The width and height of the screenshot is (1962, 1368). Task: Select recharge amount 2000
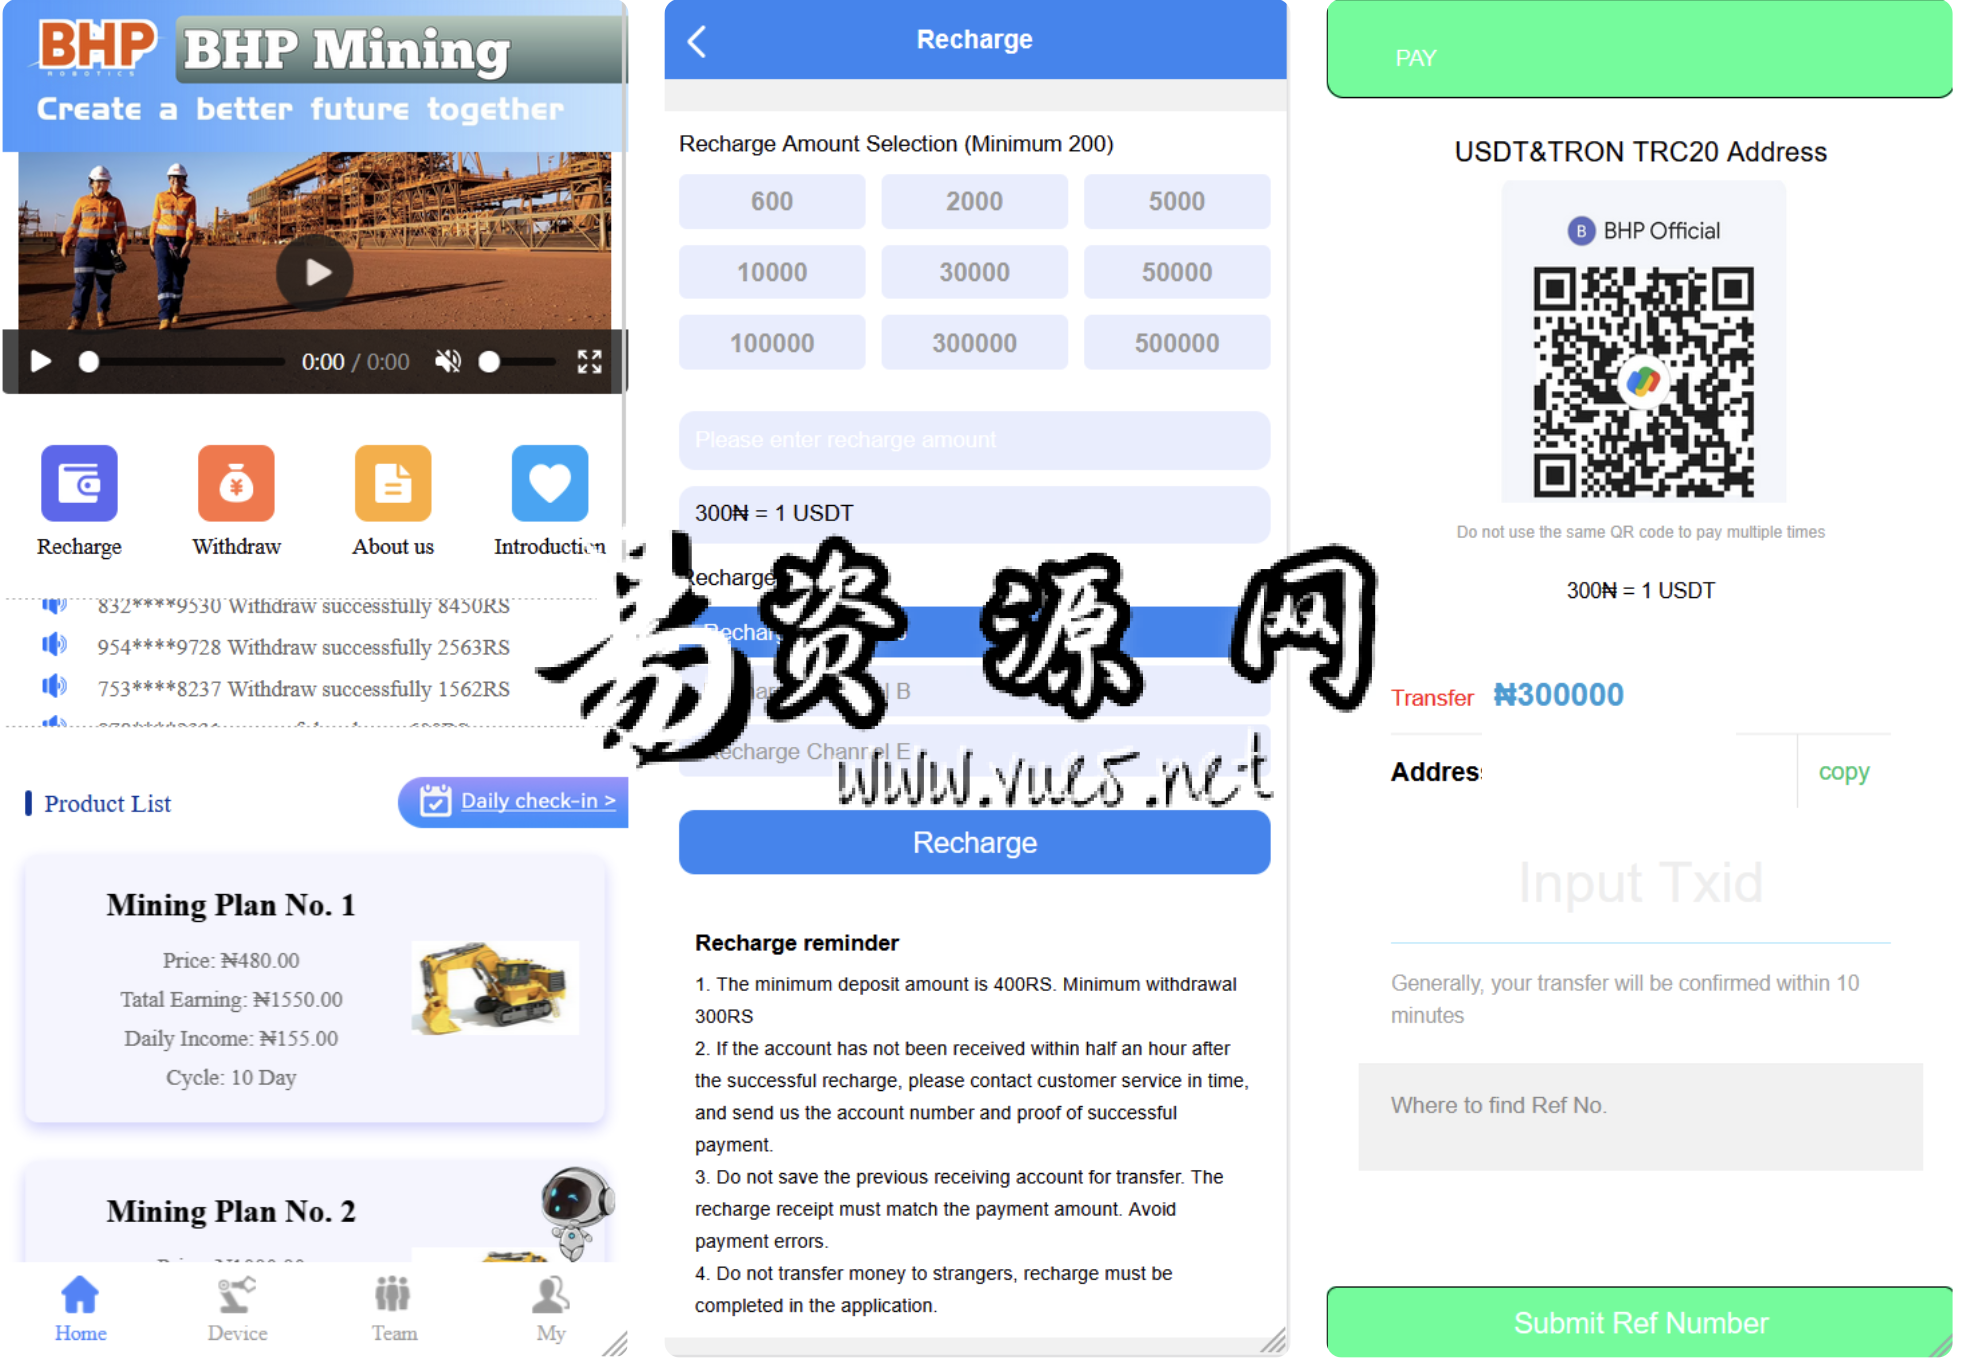tap(974, 201)
